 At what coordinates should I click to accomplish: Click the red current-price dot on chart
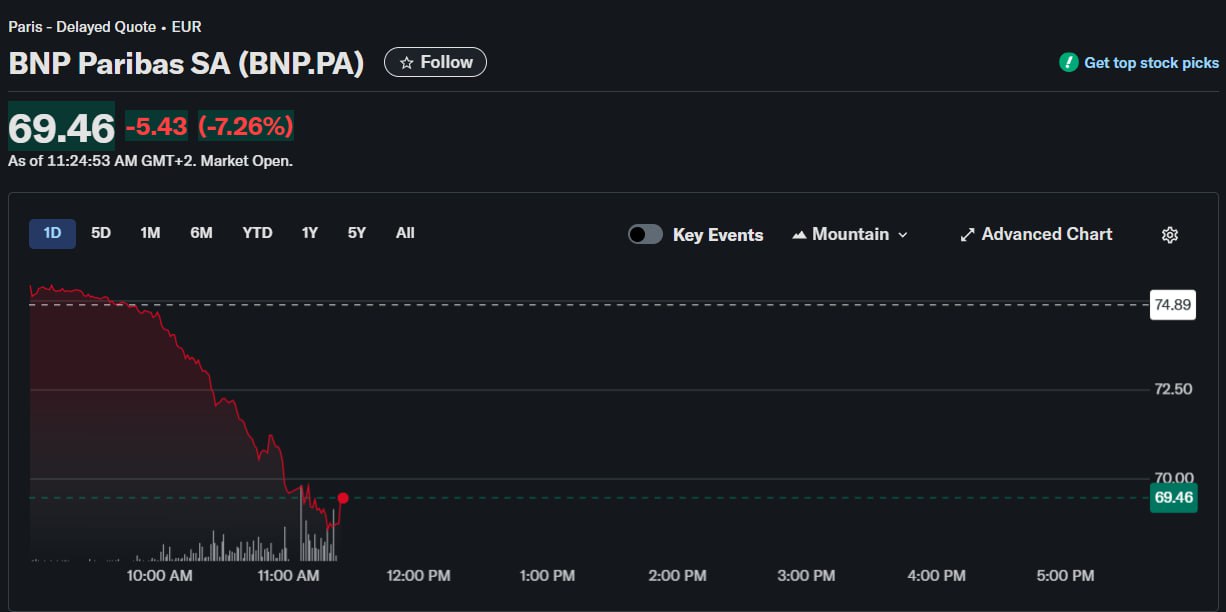[x=343, y=498]
